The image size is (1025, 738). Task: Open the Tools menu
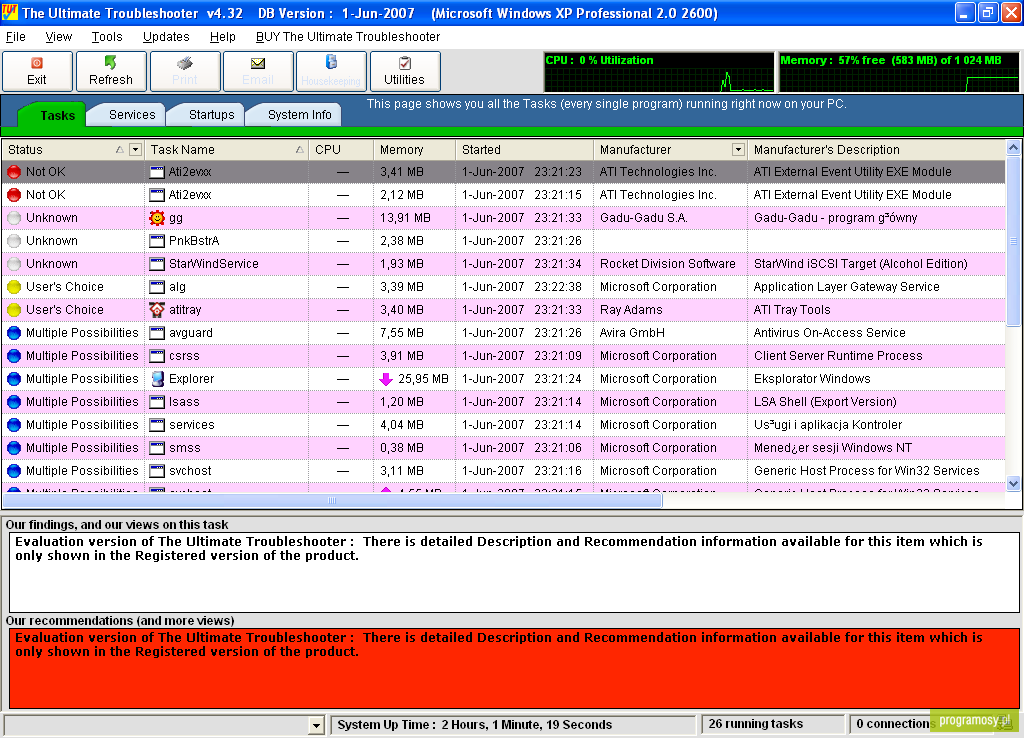[107, 37]
